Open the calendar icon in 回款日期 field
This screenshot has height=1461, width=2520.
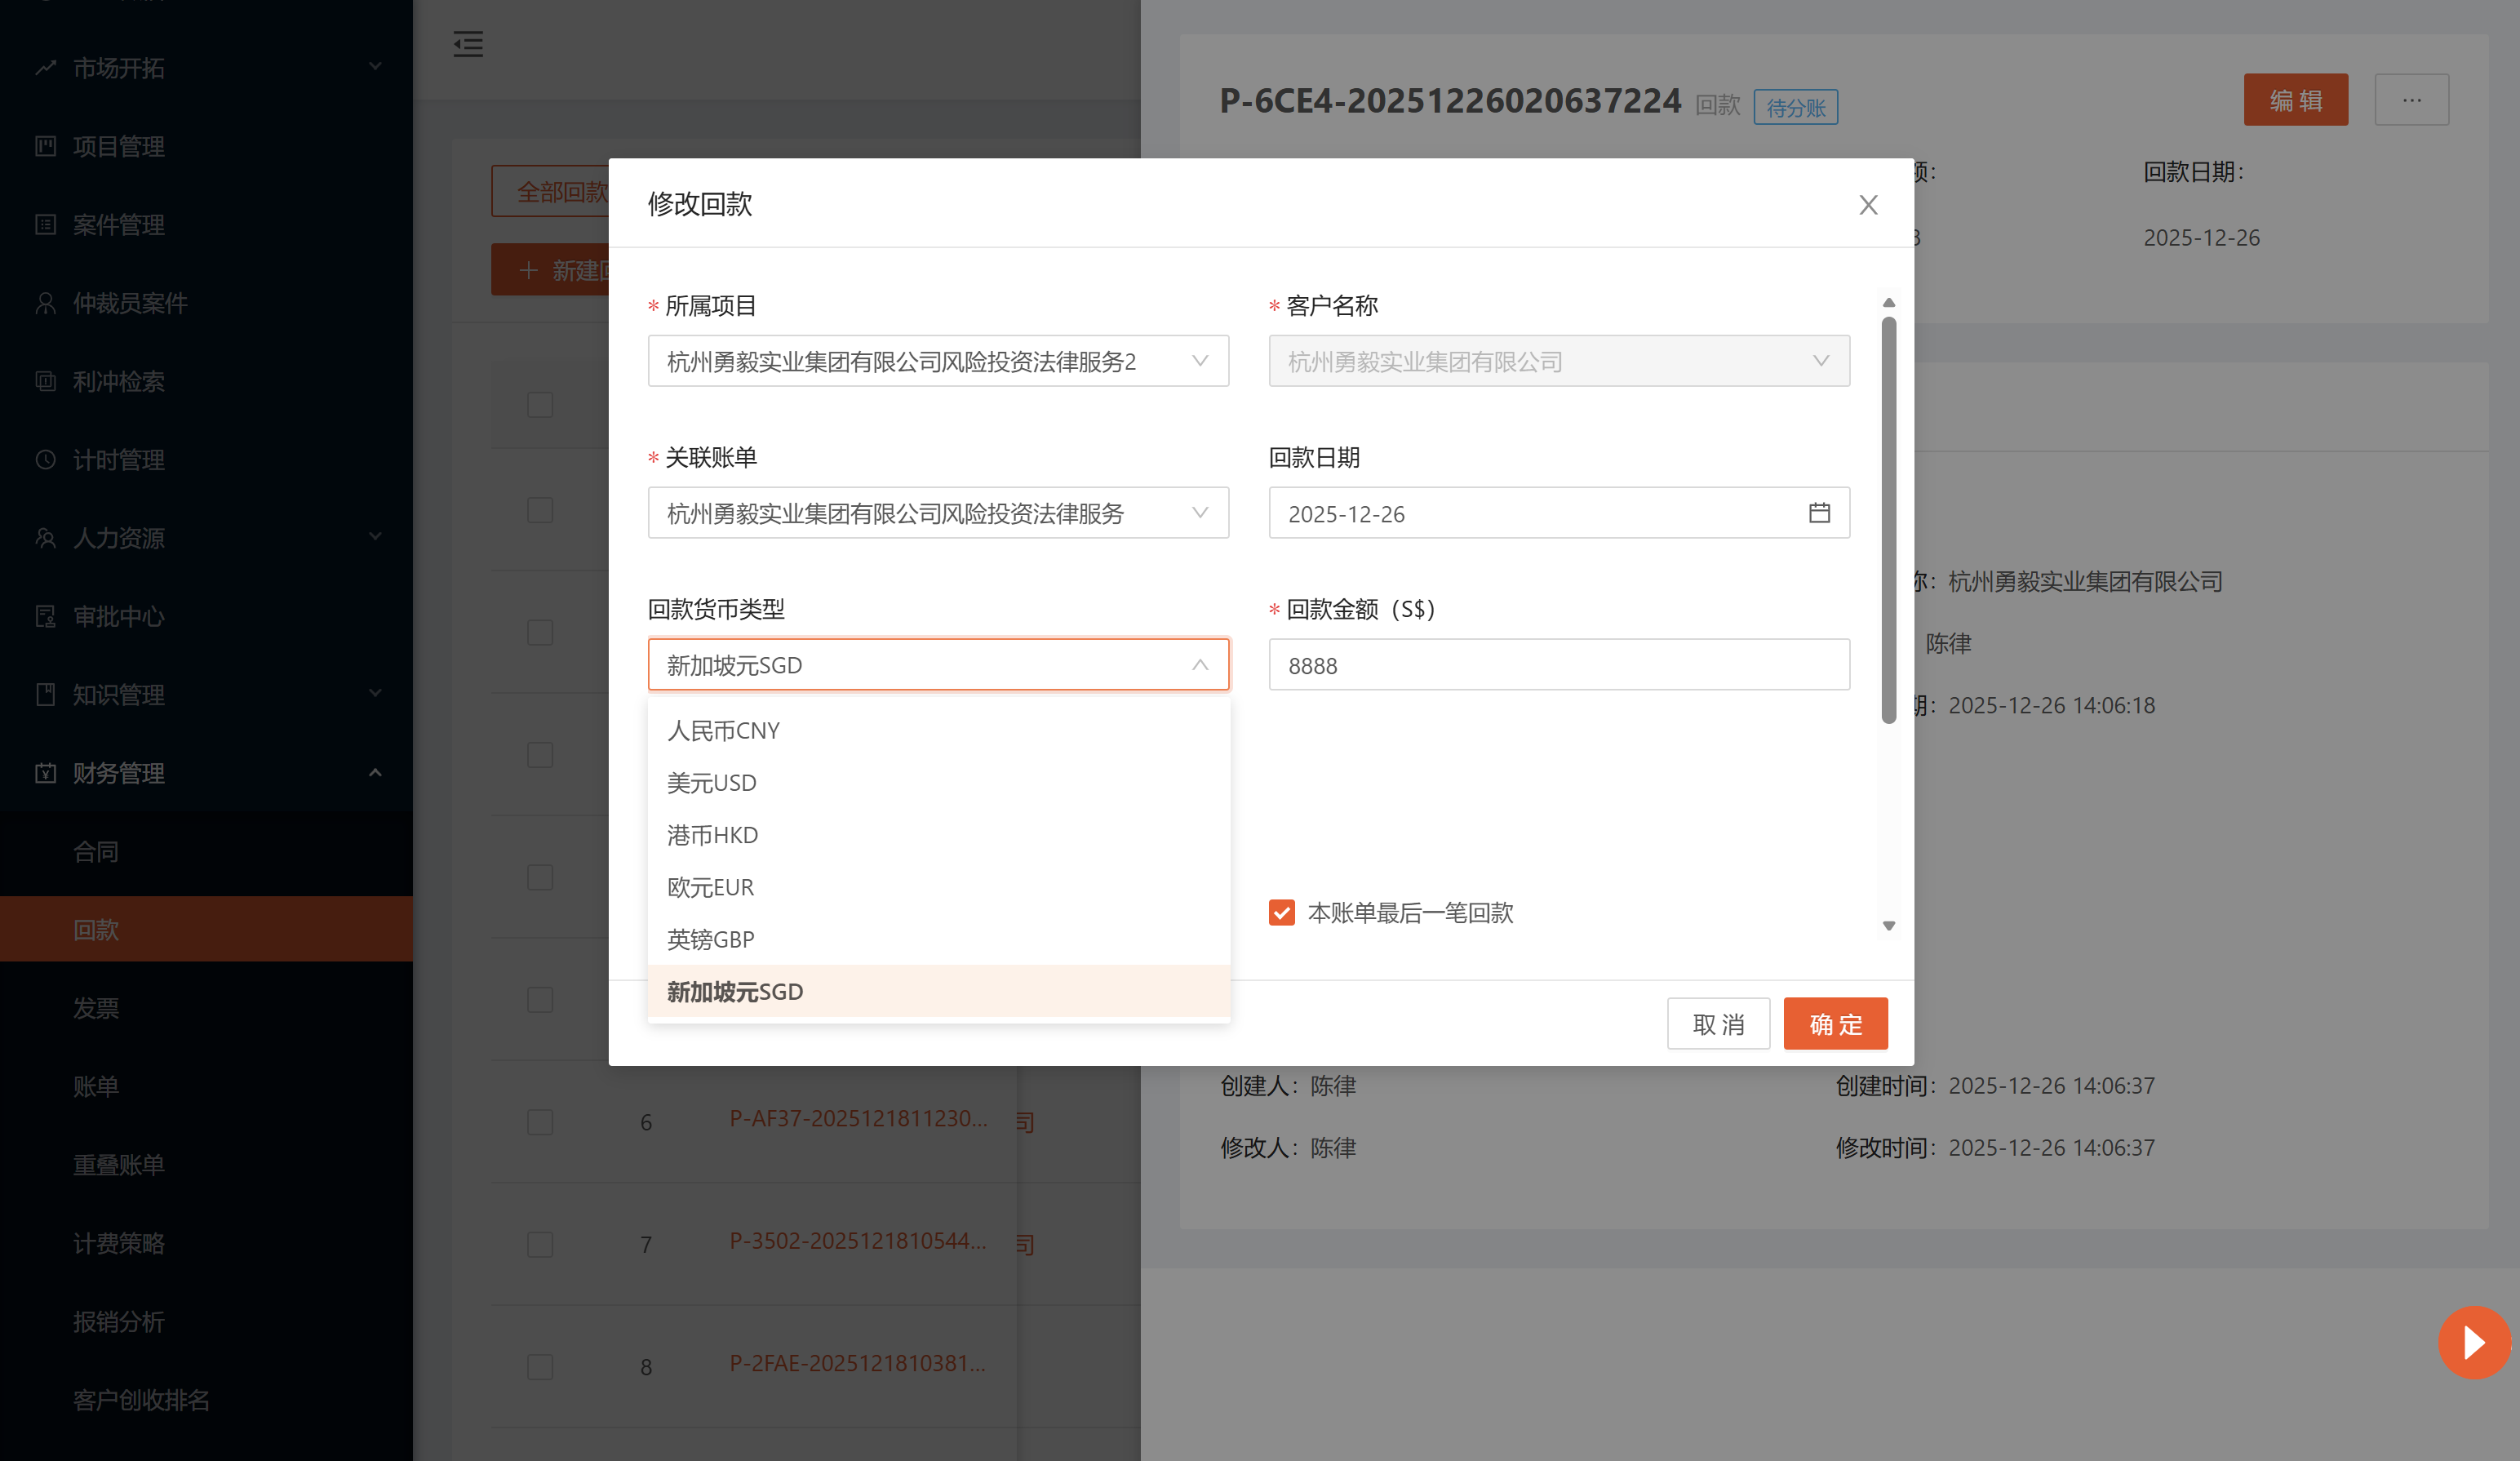tap(1819, 512)
